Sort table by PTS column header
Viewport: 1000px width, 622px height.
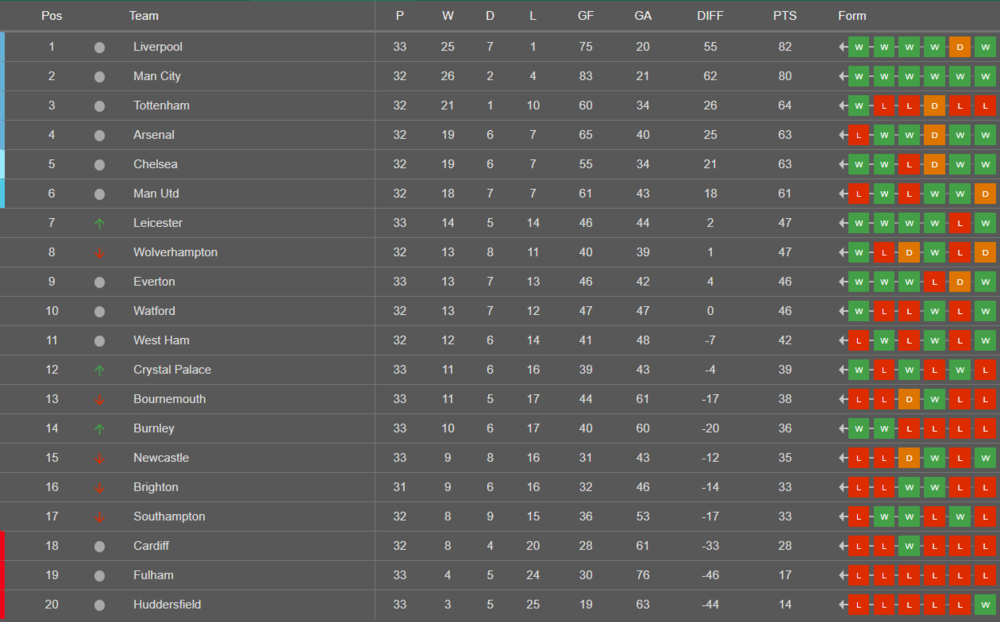pos(785,16)
